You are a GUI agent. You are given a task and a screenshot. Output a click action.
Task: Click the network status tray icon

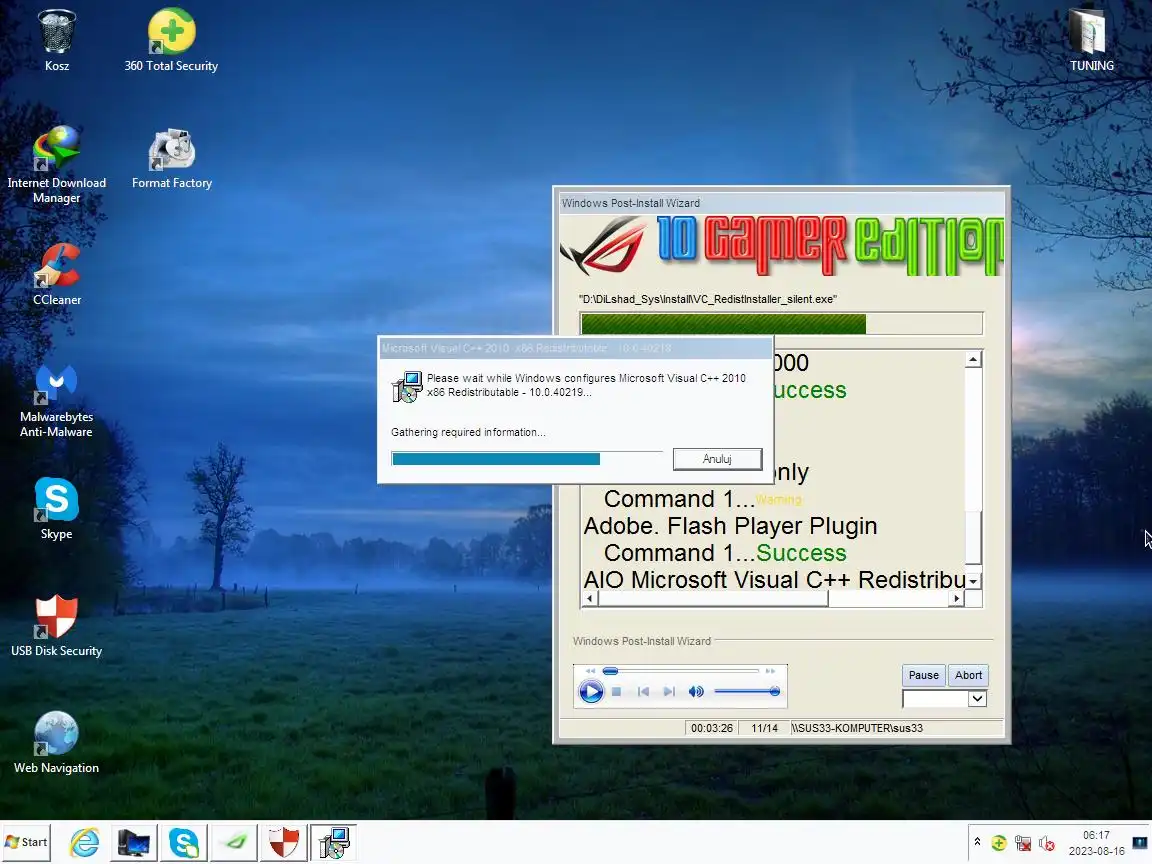point(1023,843)
